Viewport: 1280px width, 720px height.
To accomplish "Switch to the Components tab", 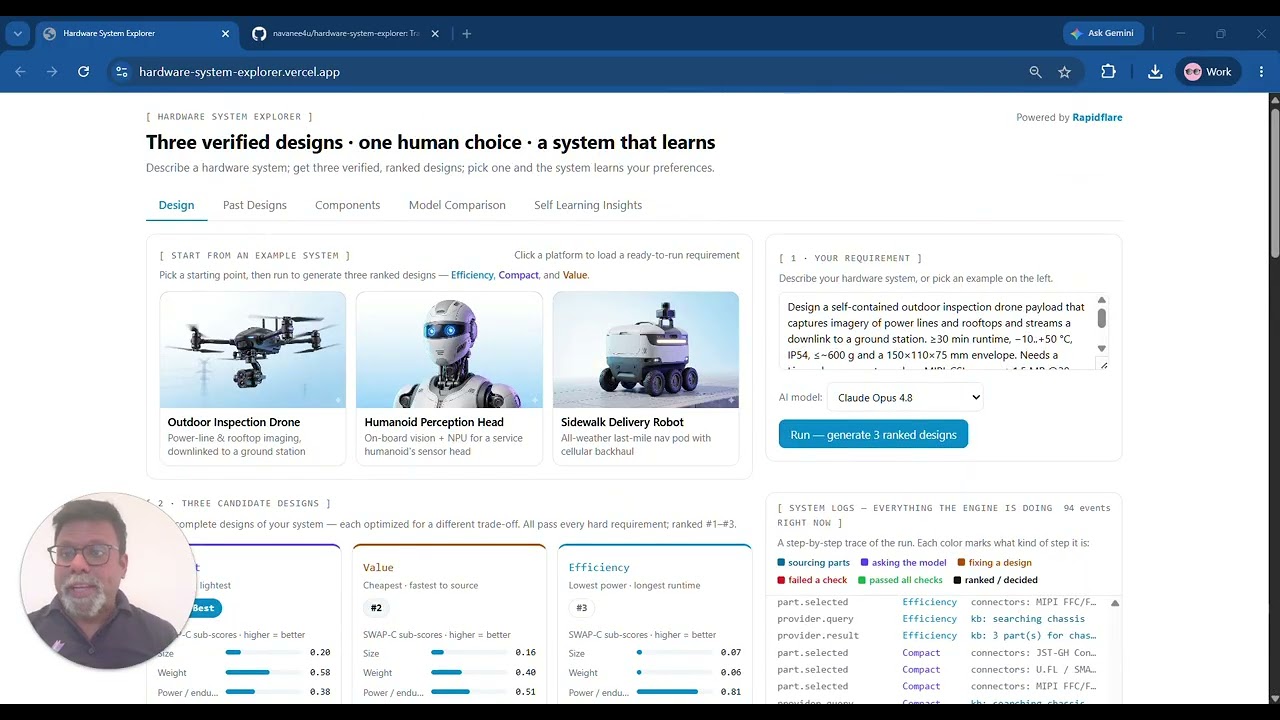I will (347, 205).
